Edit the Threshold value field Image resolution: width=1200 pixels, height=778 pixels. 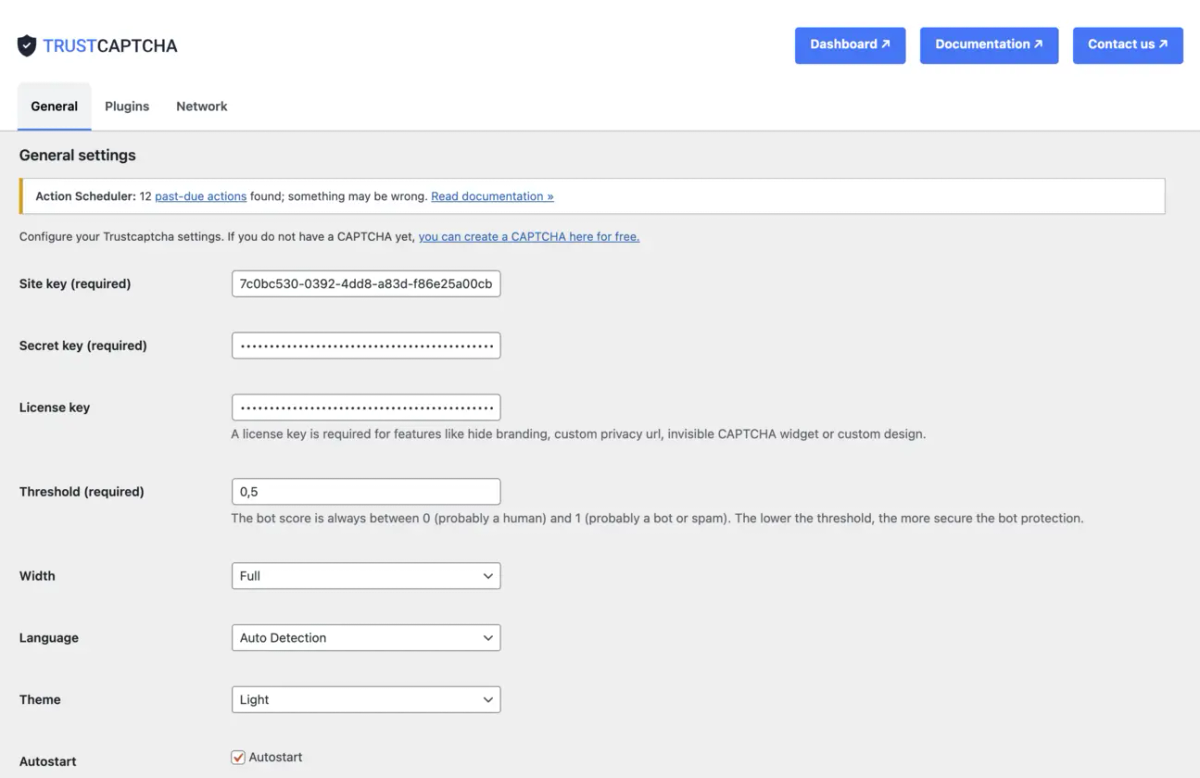click(x=365, y=491)
